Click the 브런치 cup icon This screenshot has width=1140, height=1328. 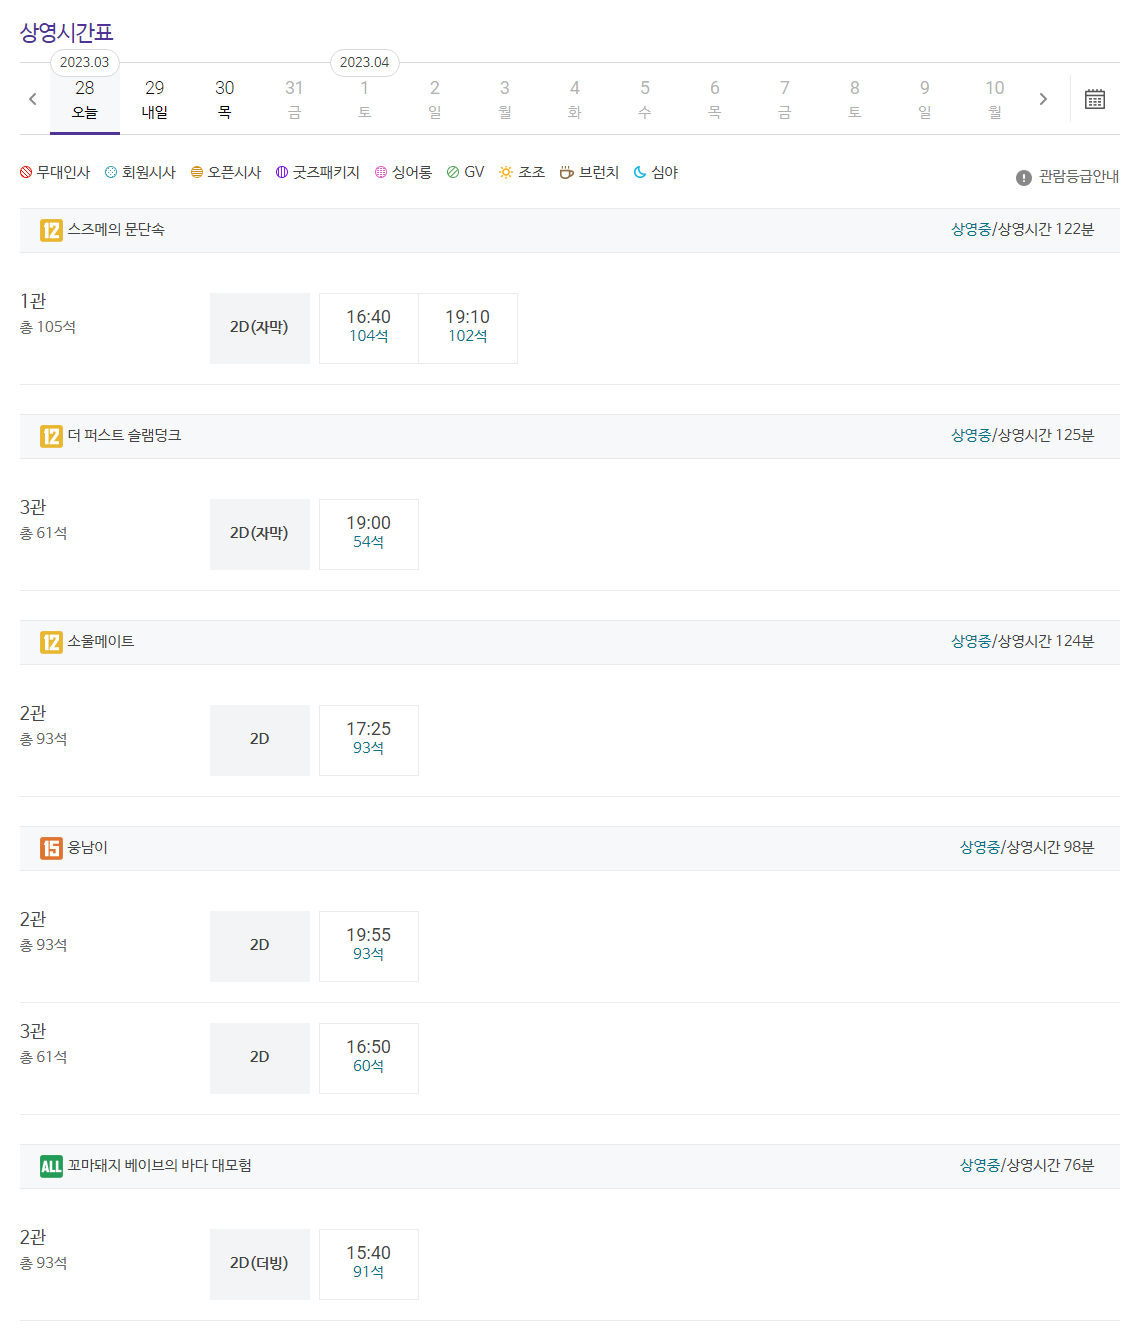(x=566, y=172)
